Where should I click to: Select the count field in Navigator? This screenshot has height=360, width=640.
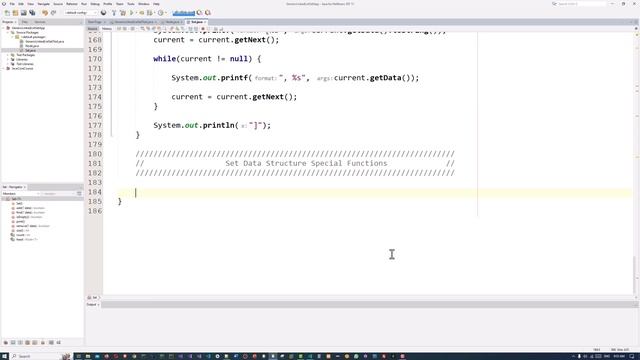[21, 235]
